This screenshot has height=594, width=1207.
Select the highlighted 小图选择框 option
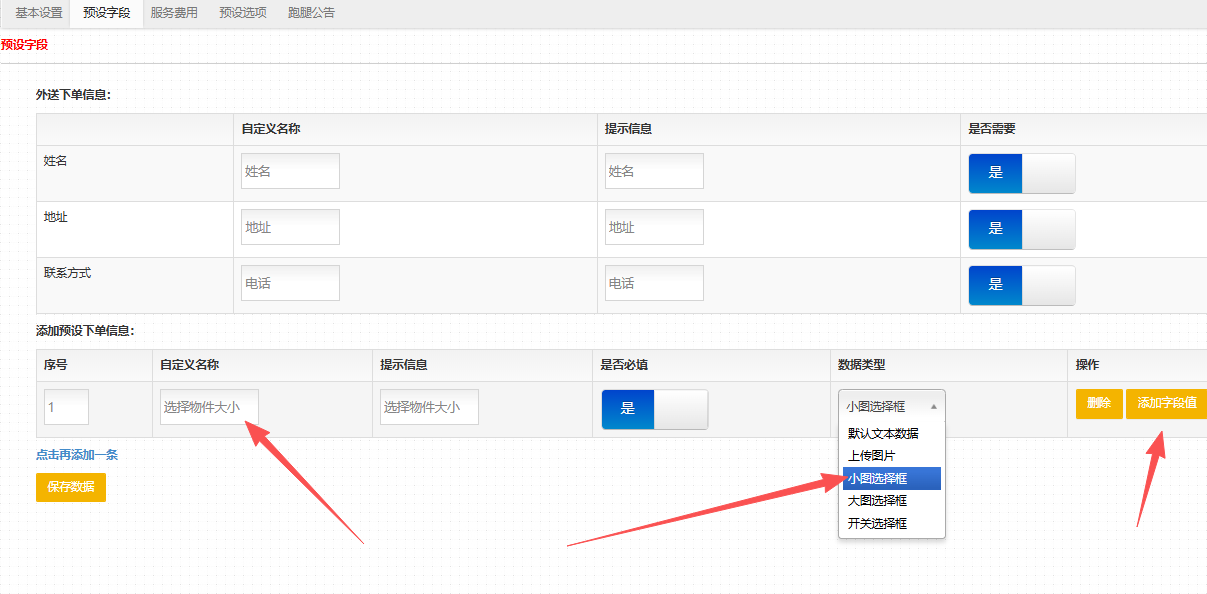pyautogui.click(x=877, y=479)
